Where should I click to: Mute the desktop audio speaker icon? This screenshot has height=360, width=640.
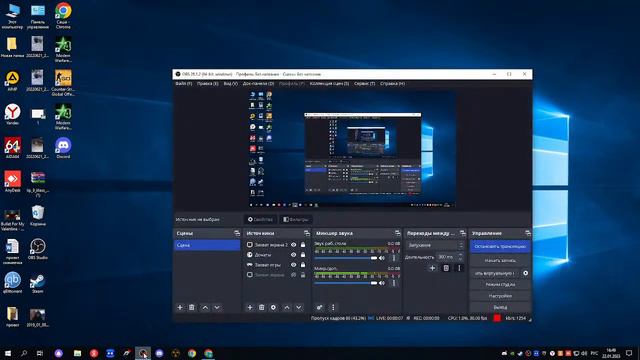point(382,258)
